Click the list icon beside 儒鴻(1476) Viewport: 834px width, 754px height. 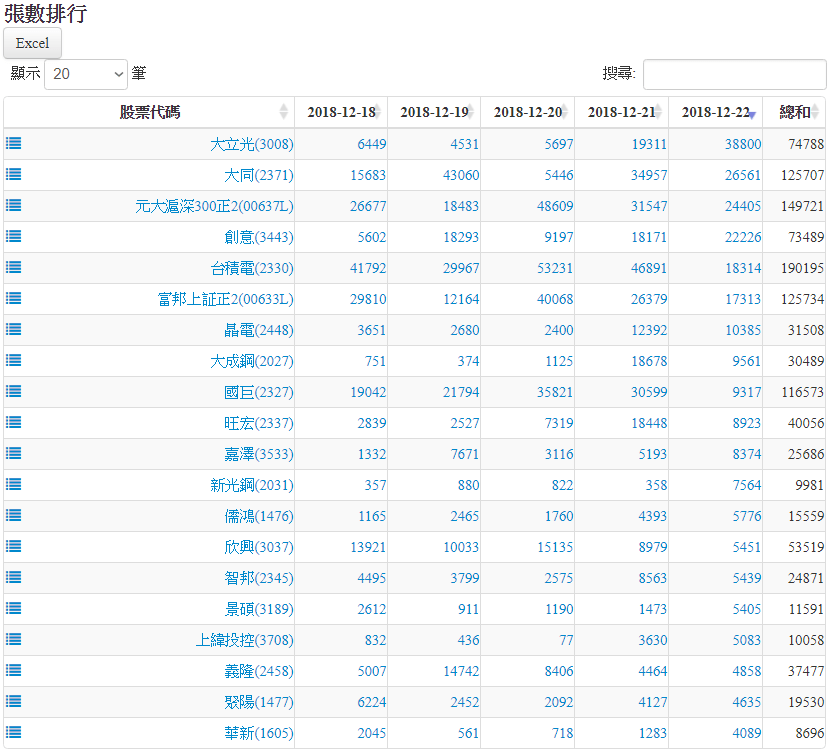(14, 515)
